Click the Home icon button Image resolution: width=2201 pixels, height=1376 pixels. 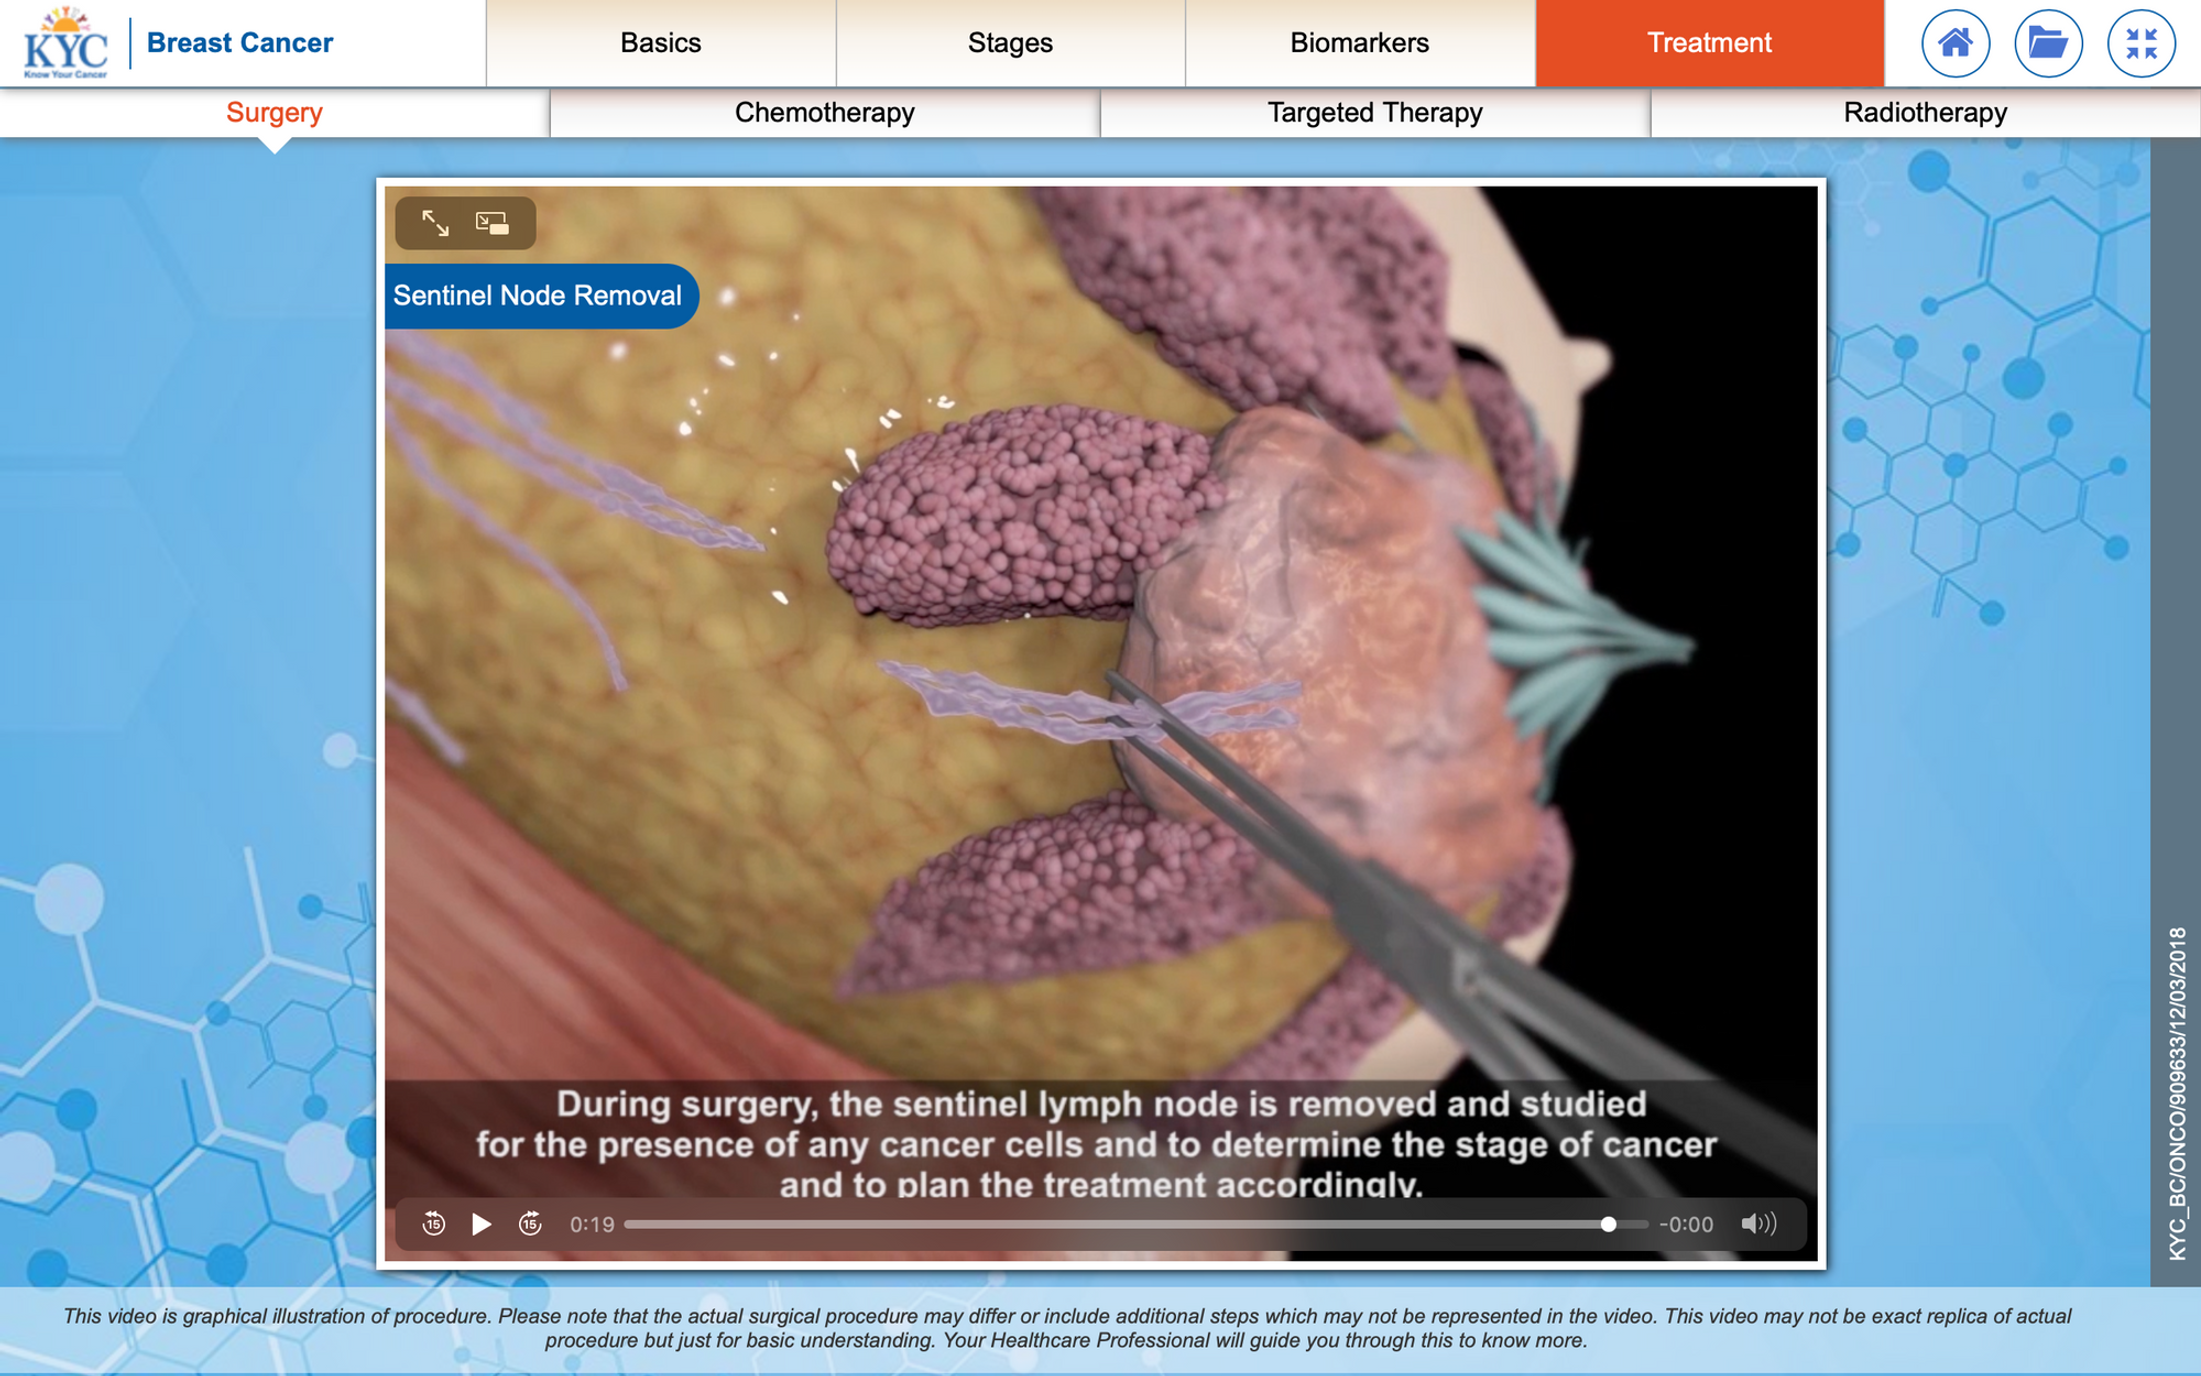(x=1955, y=43)
